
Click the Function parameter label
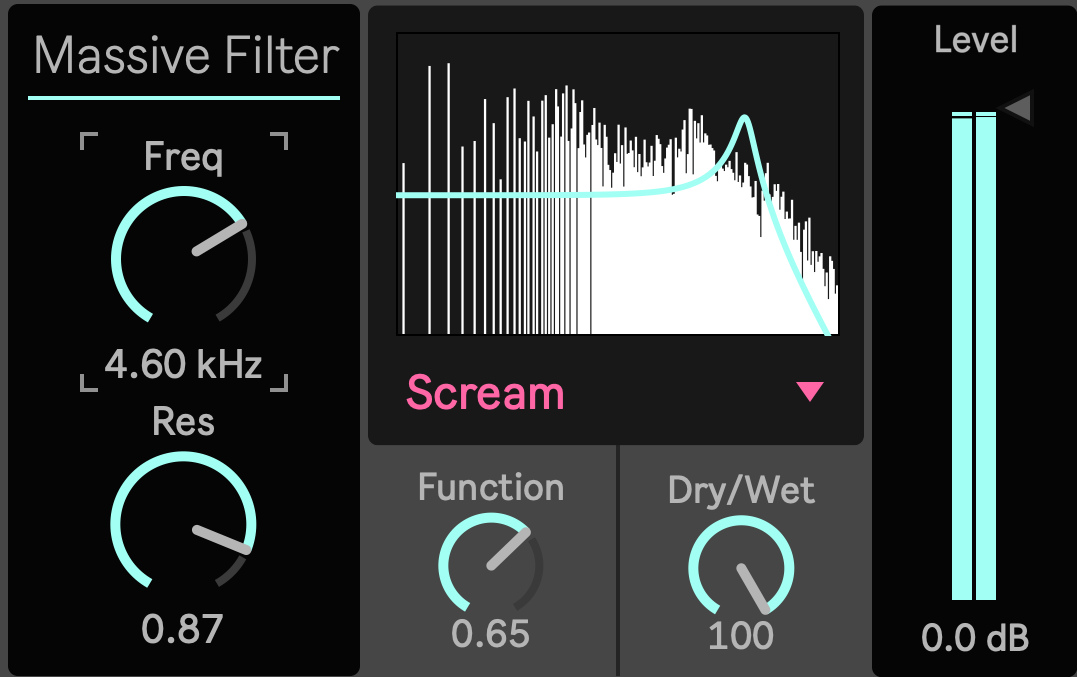pos(490,487)
